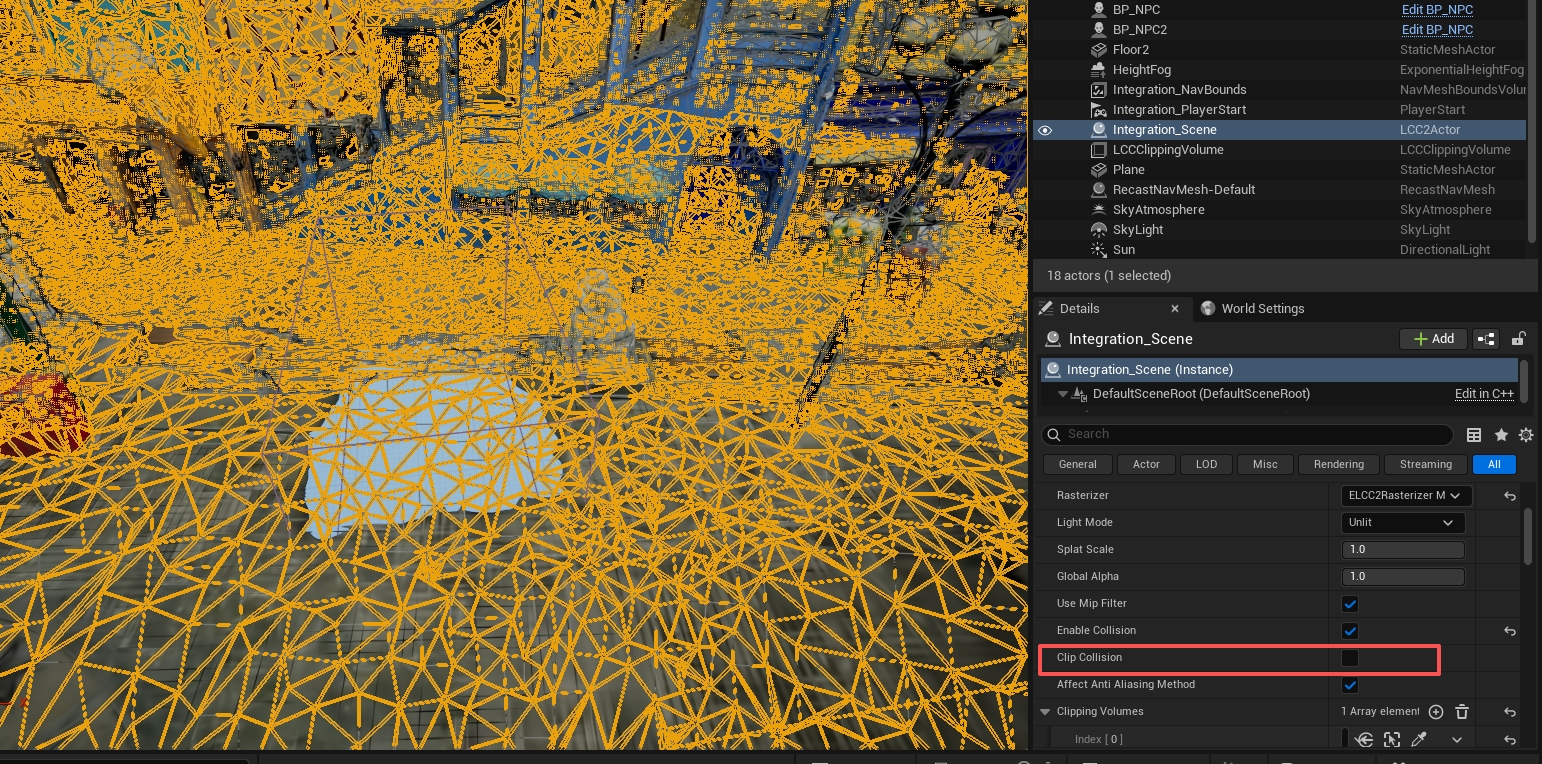The height and width of the screenshot is (764, 1542).
Task: Click the Floor2 static mesh icon
Action: (1098, 50)
